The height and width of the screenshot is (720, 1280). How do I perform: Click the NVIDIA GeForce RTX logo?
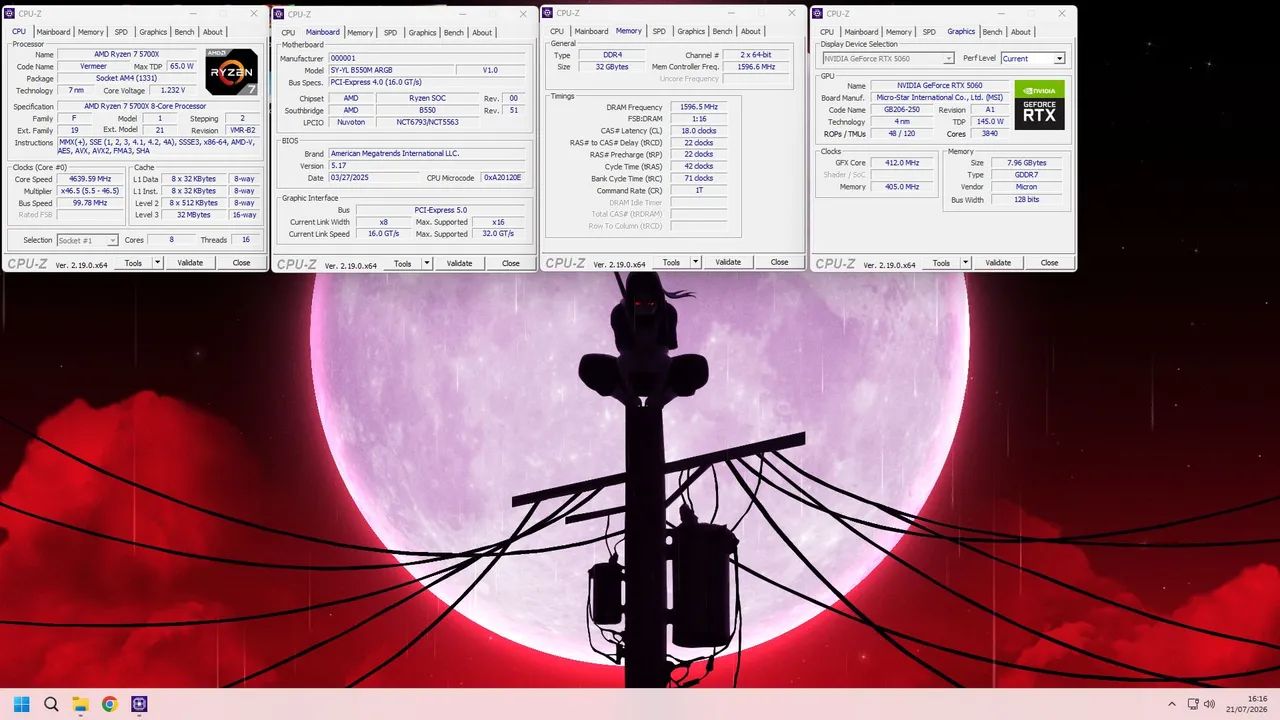(x=1040, y=105)
